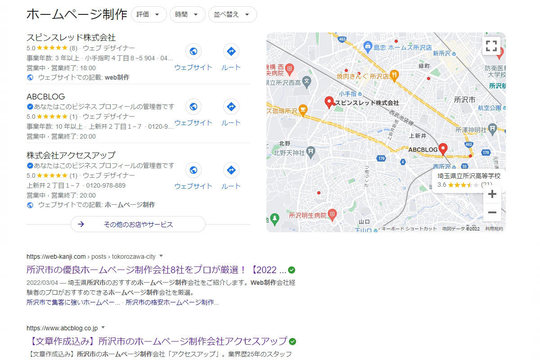
Task: Open the ABCBLOG business listing title
Action: (x=46, y=97)
